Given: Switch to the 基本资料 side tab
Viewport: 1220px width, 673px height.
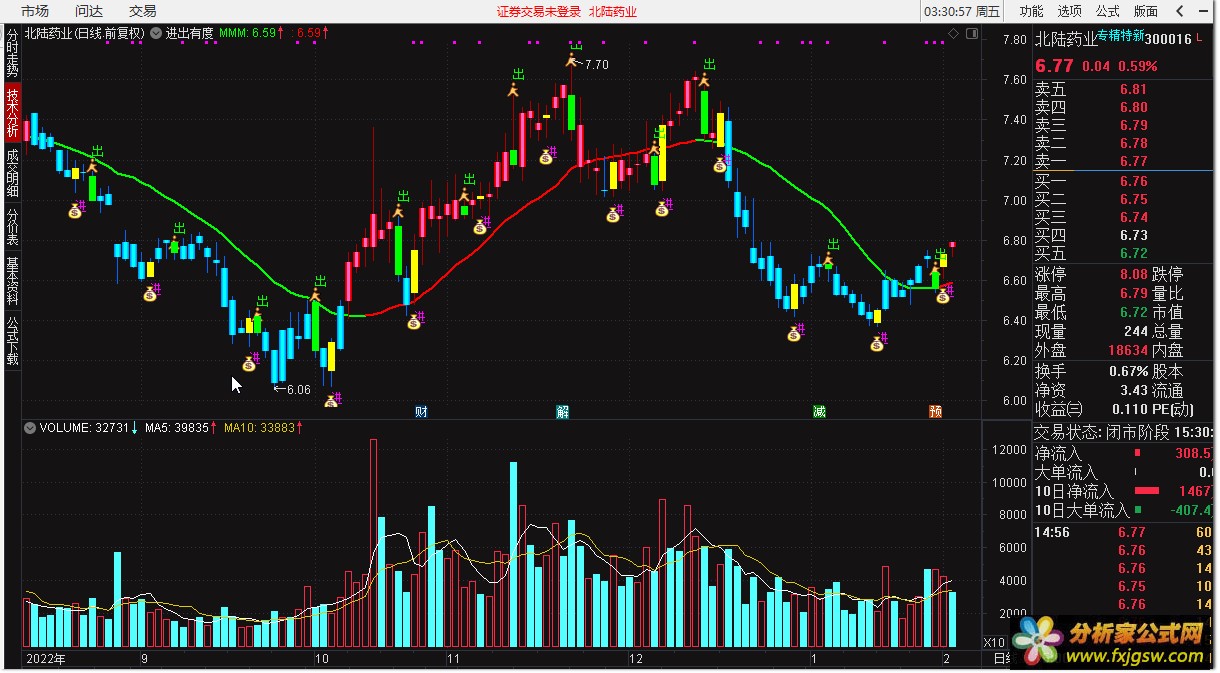Looking at the screenshot, I should pos(12,281).
